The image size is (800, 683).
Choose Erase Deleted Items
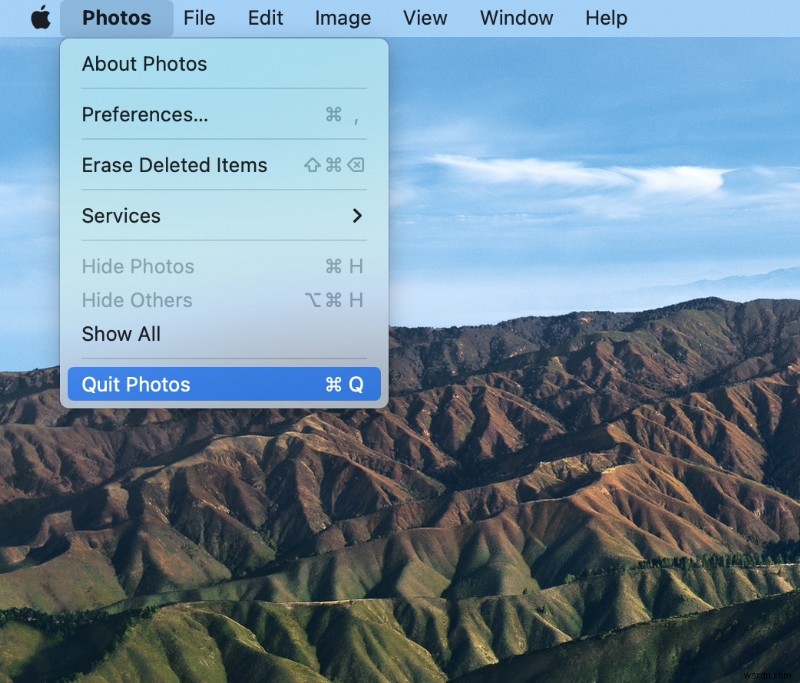click(173, 165)
